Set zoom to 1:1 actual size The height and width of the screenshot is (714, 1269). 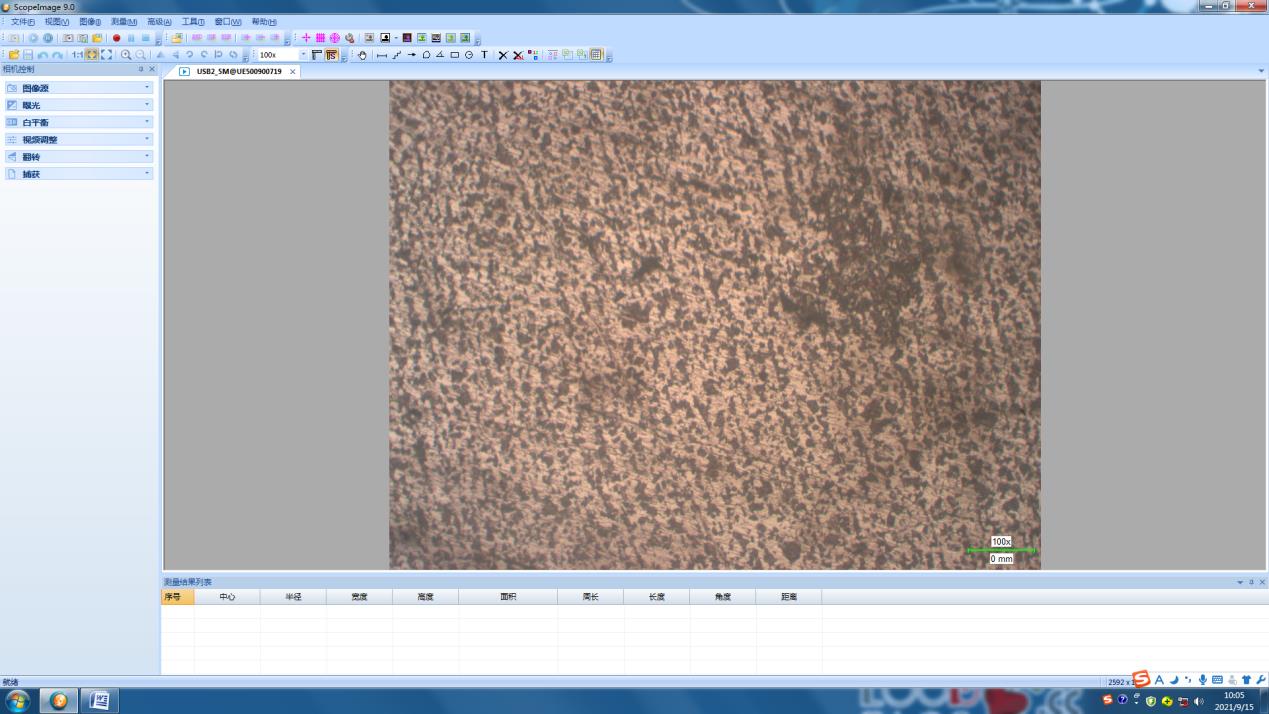77,55
